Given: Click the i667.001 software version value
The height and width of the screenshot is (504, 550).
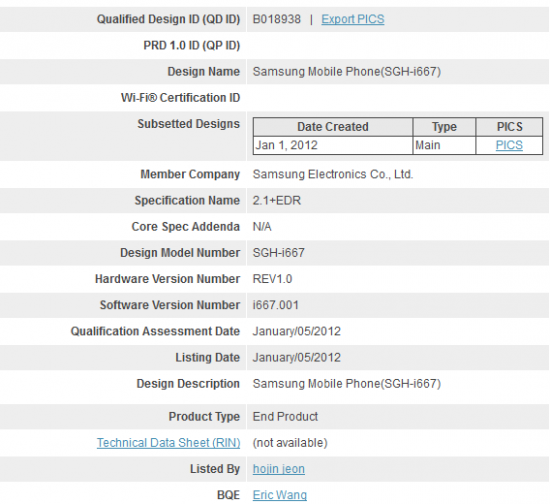Looking at the screenshot, I should tap(276, 305).
